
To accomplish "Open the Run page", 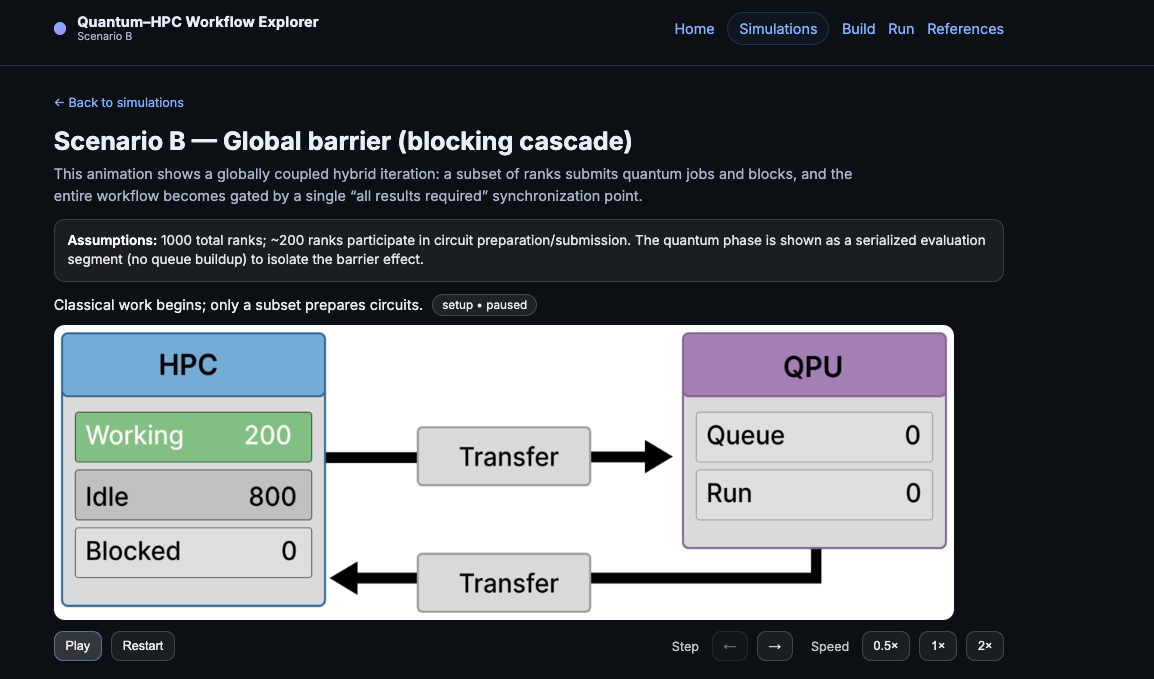I will (x=901, y=29).
